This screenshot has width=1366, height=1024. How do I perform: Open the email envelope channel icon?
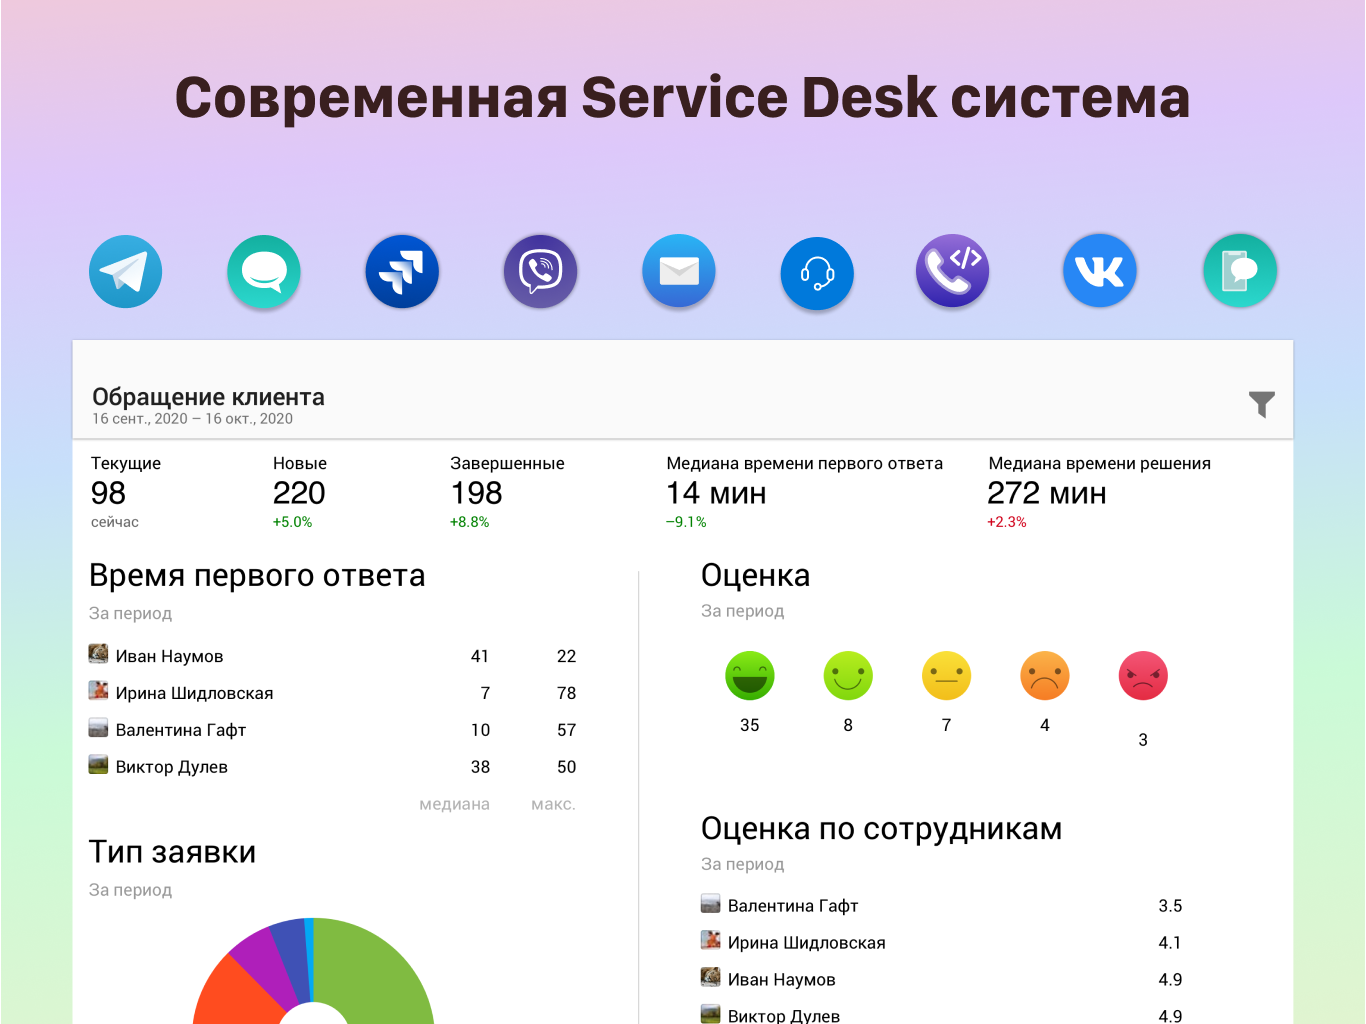click(679, 271)
